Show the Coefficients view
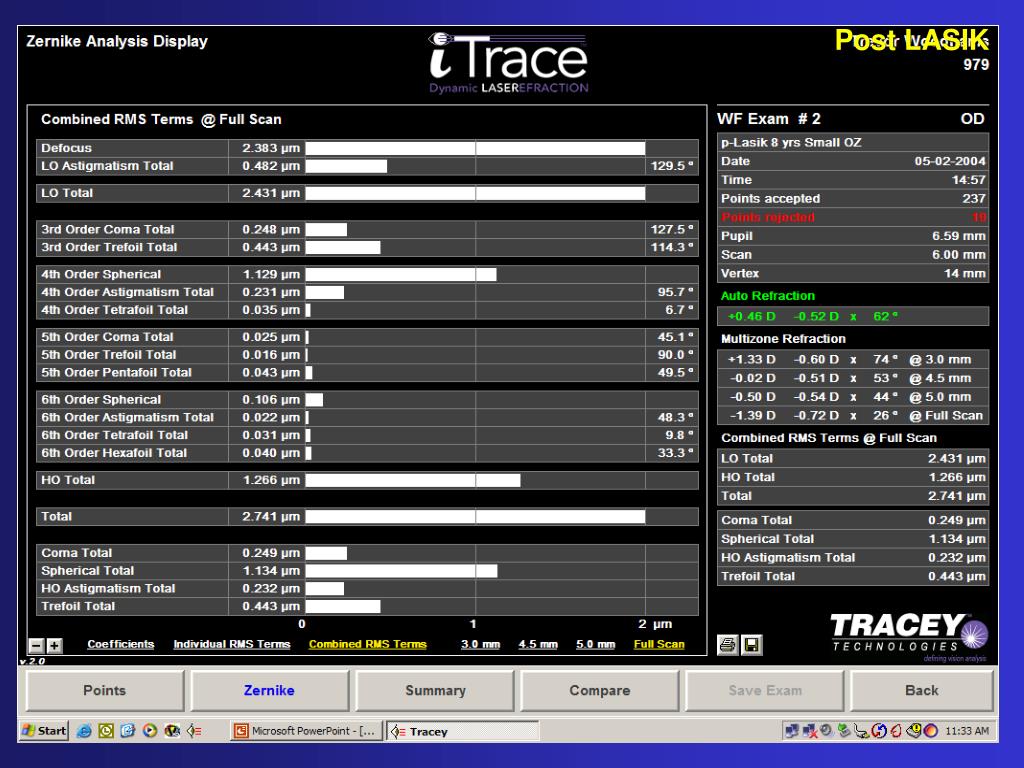1024x768 pixels. pyautogui.click(x=121, y=644)
